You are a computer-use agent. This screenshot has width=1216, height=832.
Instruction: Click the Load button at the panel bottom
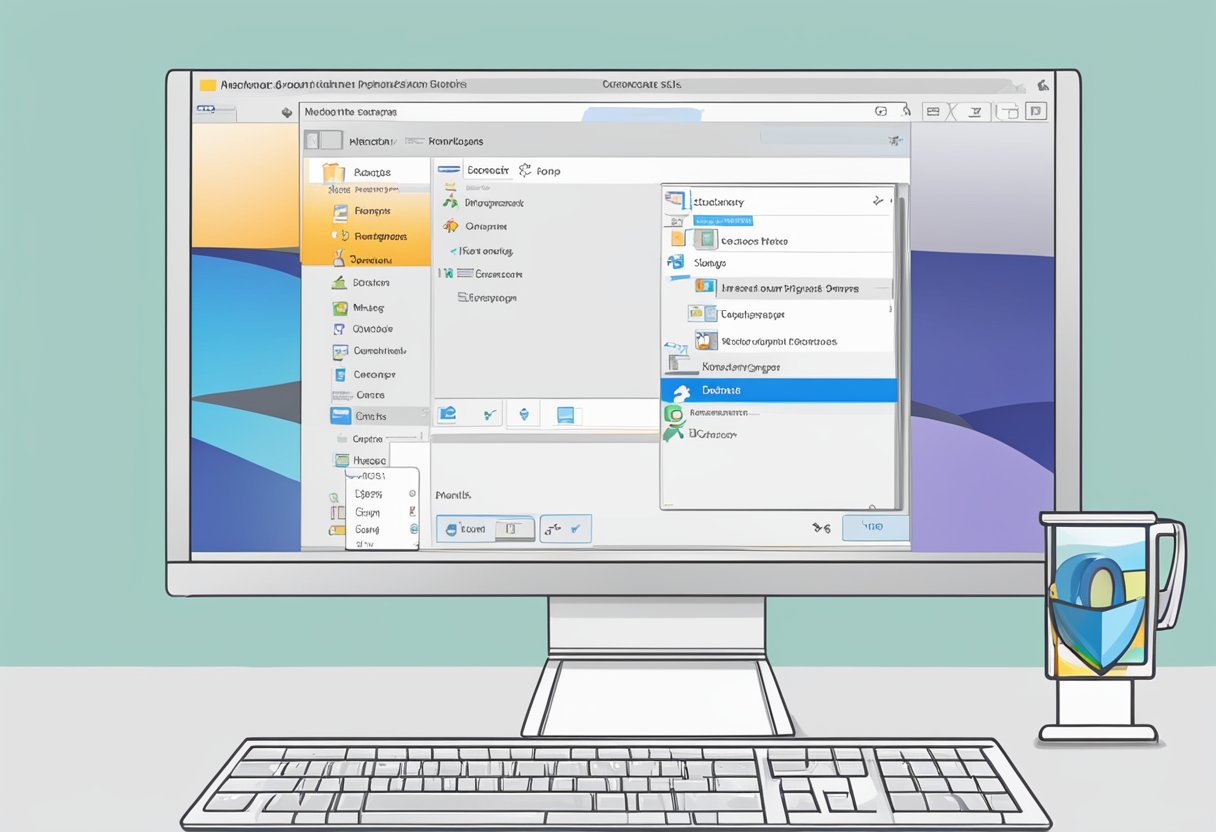(x=473, y=528)
